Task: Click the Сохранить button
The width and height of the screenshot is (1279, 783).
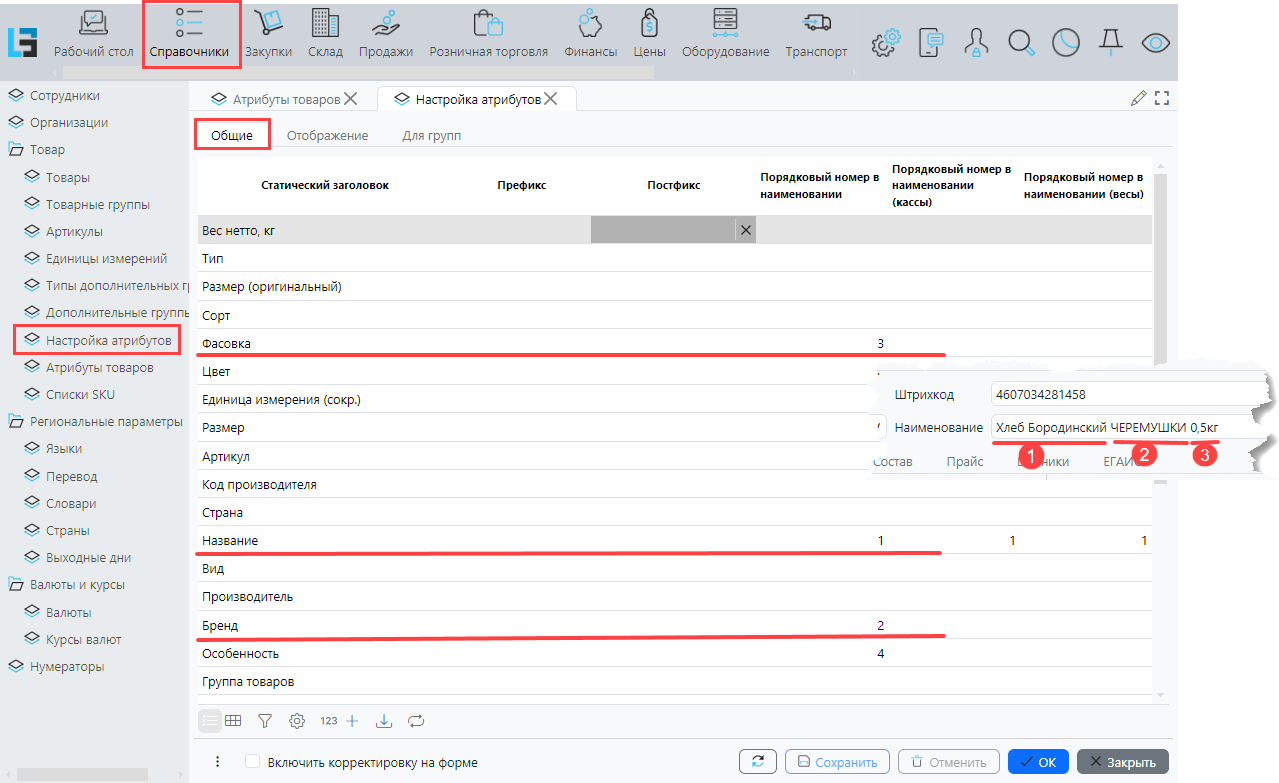Action: [x=837, y=762]
